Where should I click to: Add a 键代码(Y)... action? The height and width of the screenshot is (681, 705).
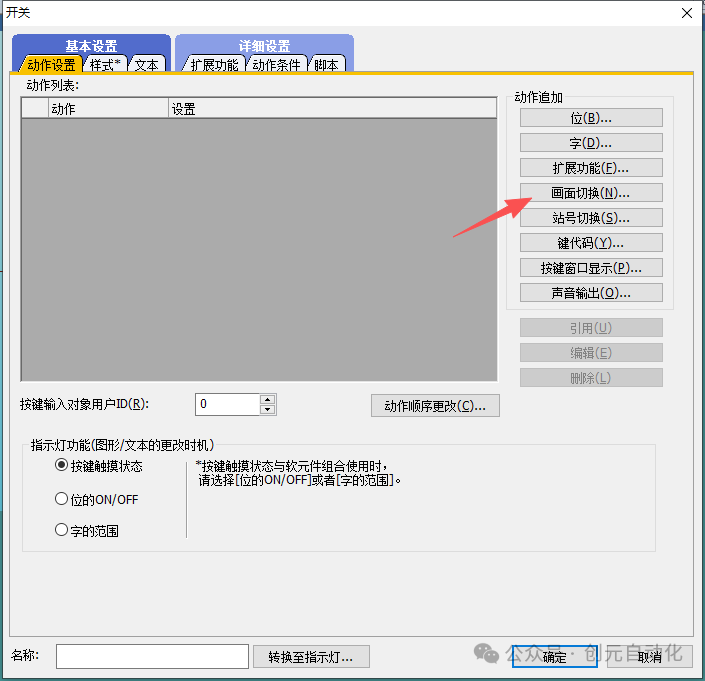[591, 243]
